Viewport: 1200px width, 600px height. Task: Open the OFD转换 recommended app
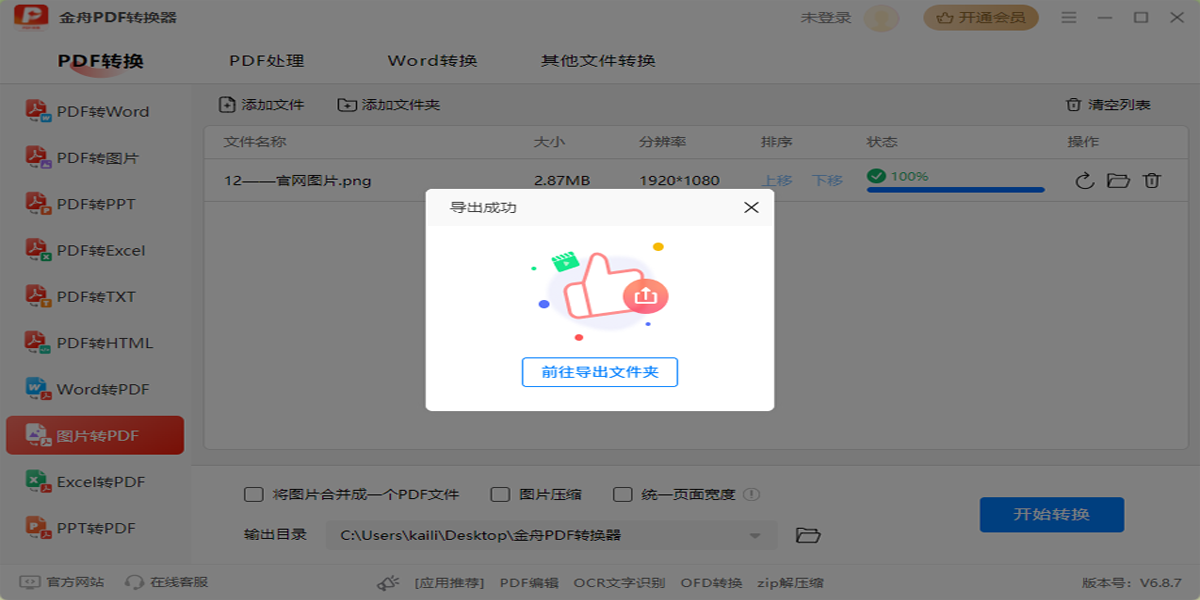point(711,583)
